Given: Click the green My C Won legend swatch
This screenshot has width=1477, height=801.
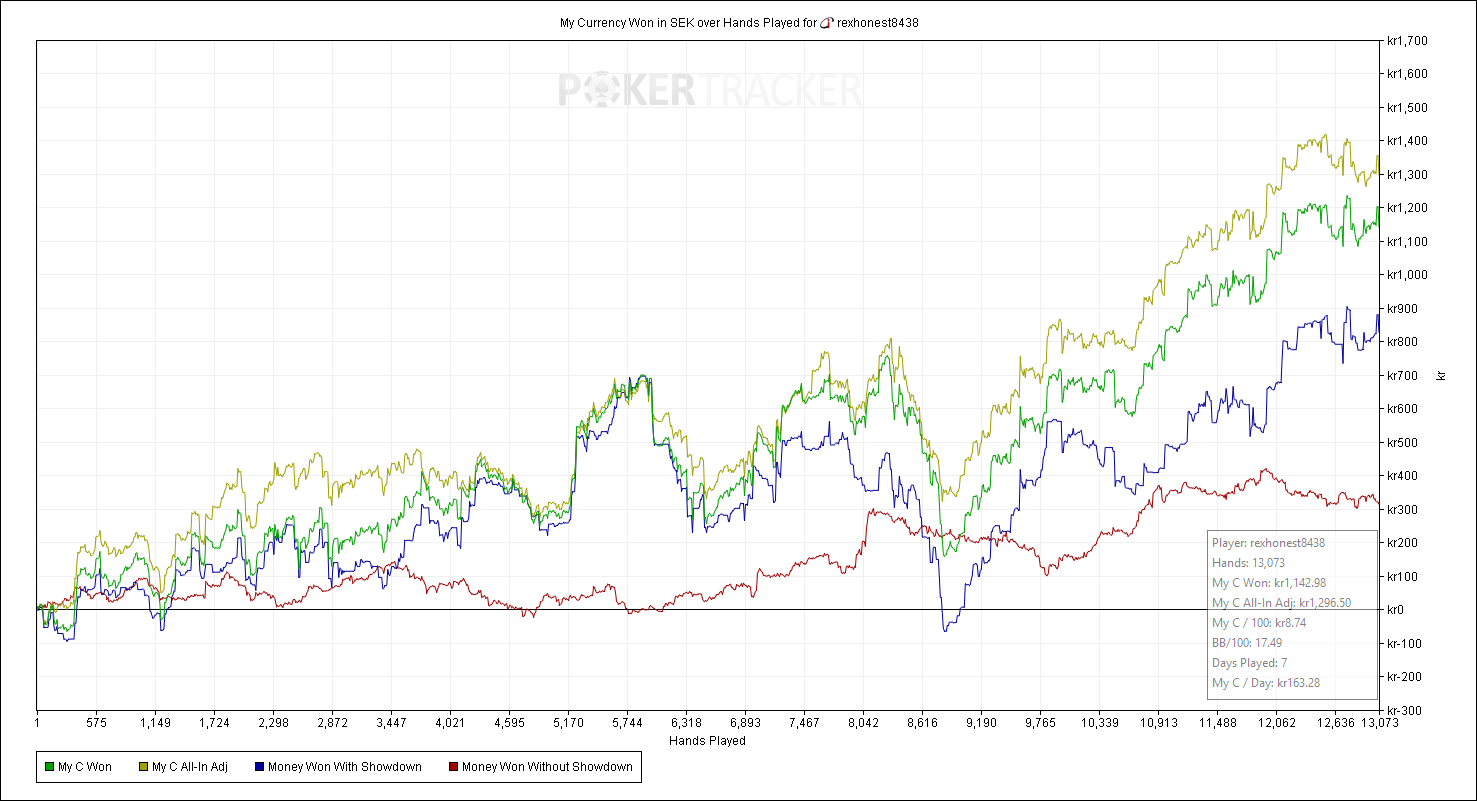Looking at the screenshot, I should pyautogui.click(x=48, y=767).
